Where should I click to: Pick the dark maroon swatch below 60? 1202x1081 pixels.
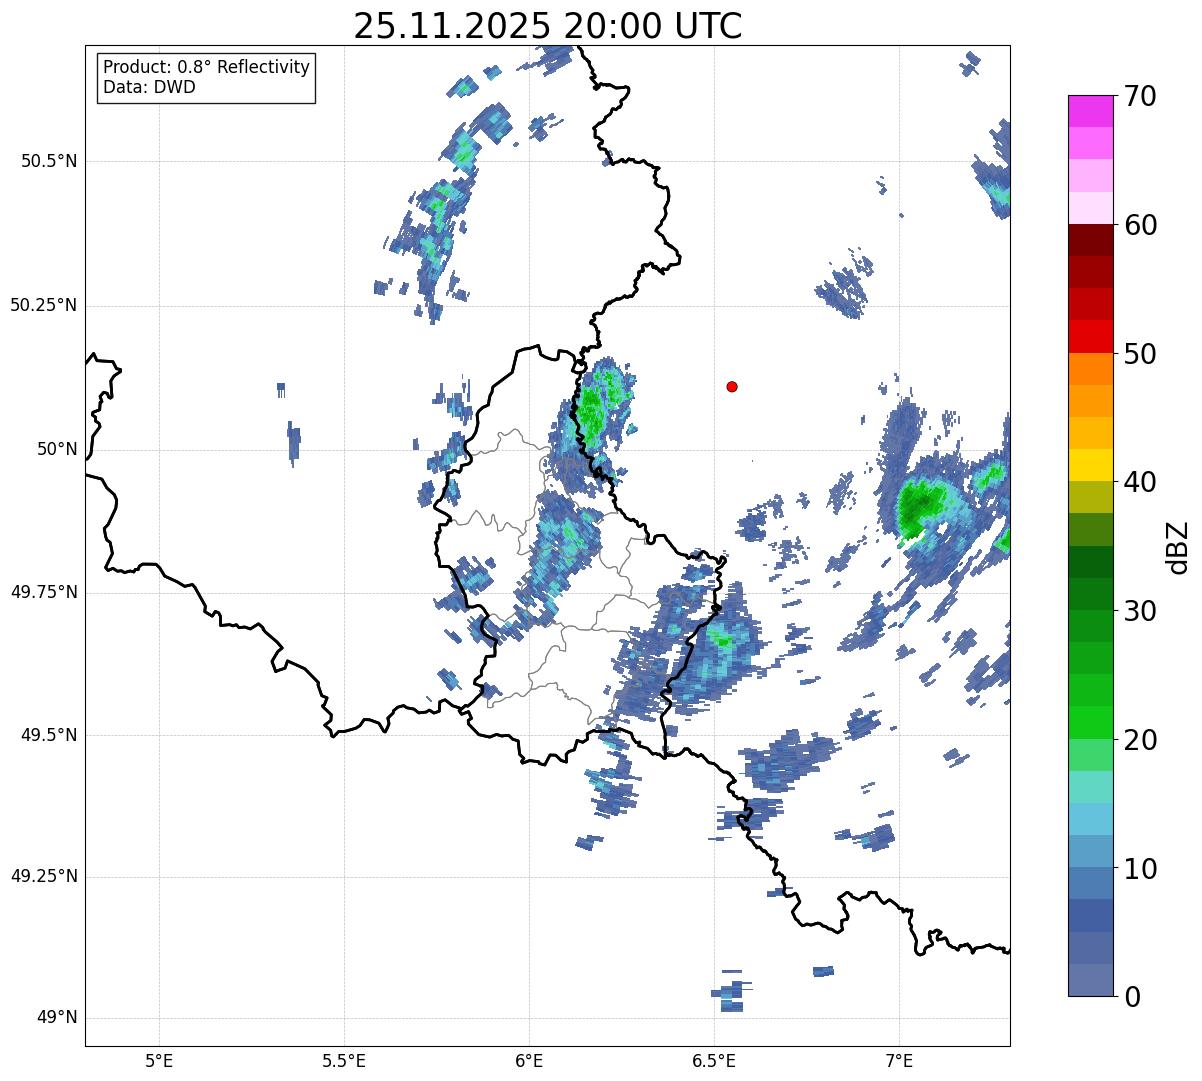pos(1091,240)
